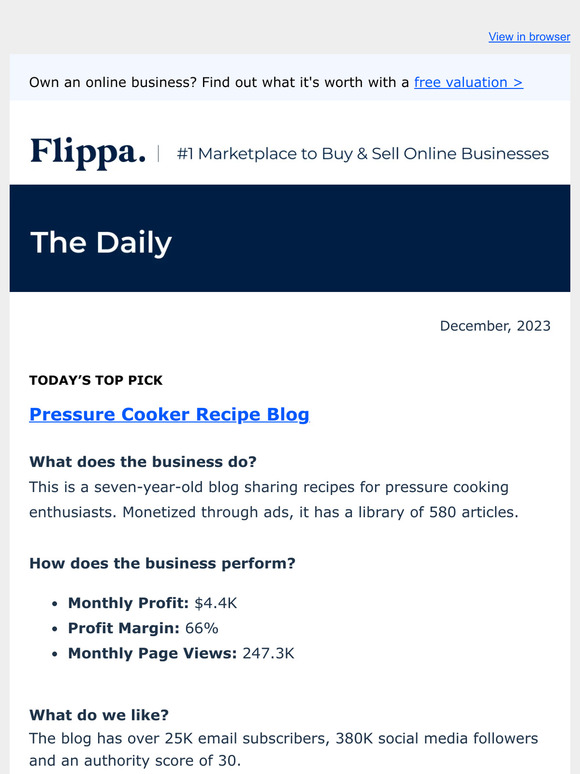Click the TODAY'S TOP PICK heading
The width and height of the screenshot is (580, 774).
coord(96,380)
